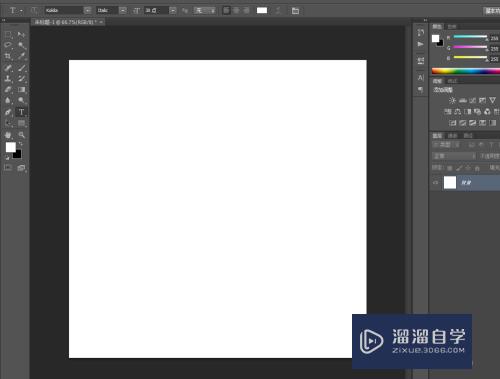
Task: Add an Exposure adjustment
Action: [482, 100]
